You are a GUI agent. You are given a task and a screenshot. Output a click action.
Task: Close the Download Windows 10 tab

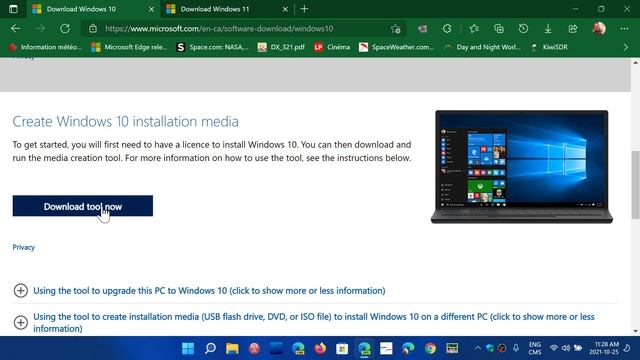(151, 9)
